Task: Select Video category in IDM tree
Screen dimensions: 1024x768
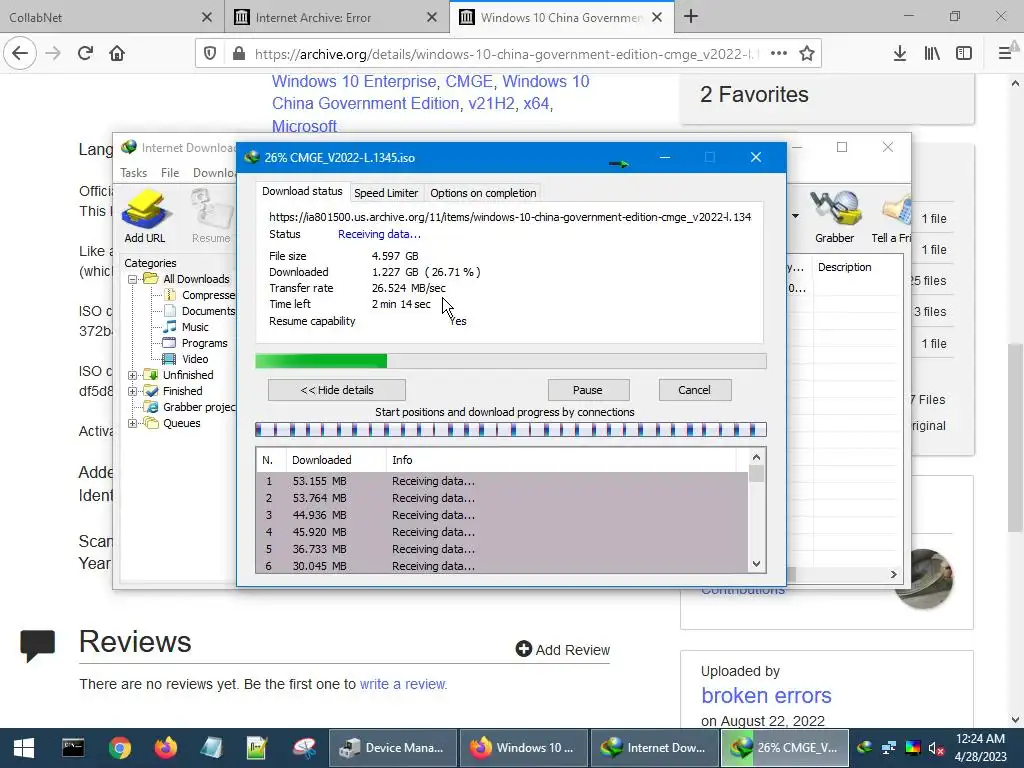Action: point(187,359)
